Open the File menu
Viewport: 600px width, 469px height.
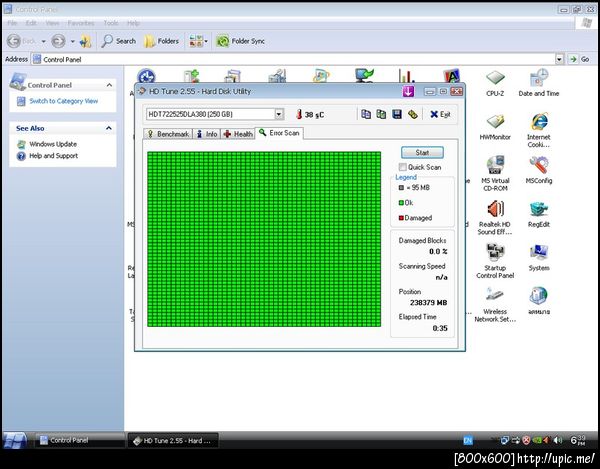[x=12, y=23]
